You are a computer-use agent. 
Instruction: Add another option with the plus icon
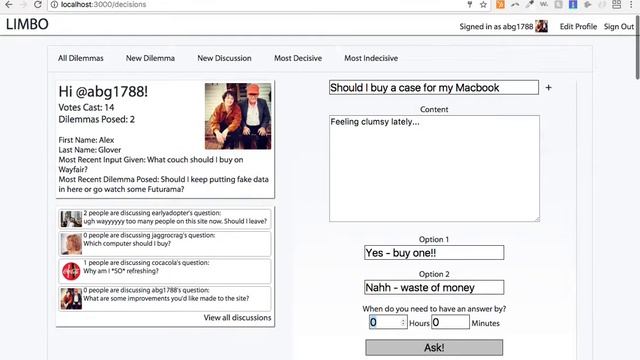coord(549,87)
